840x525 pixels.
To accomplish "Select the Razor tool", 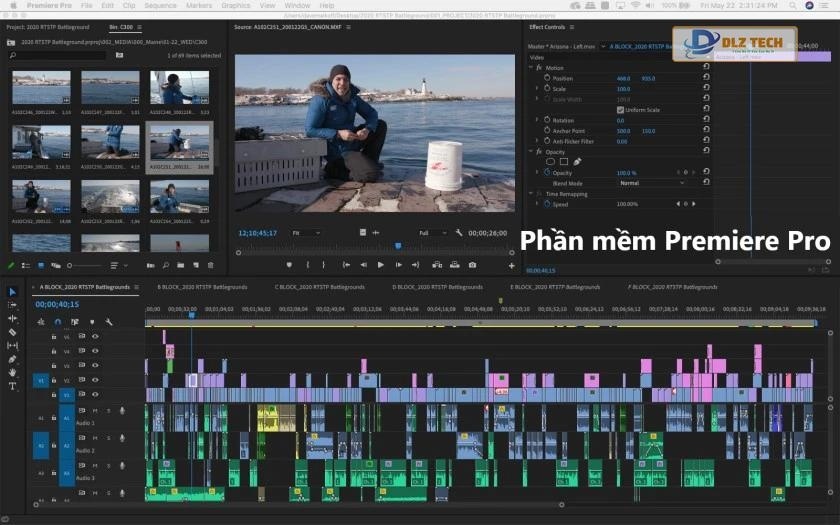I will tap(13, 332).
